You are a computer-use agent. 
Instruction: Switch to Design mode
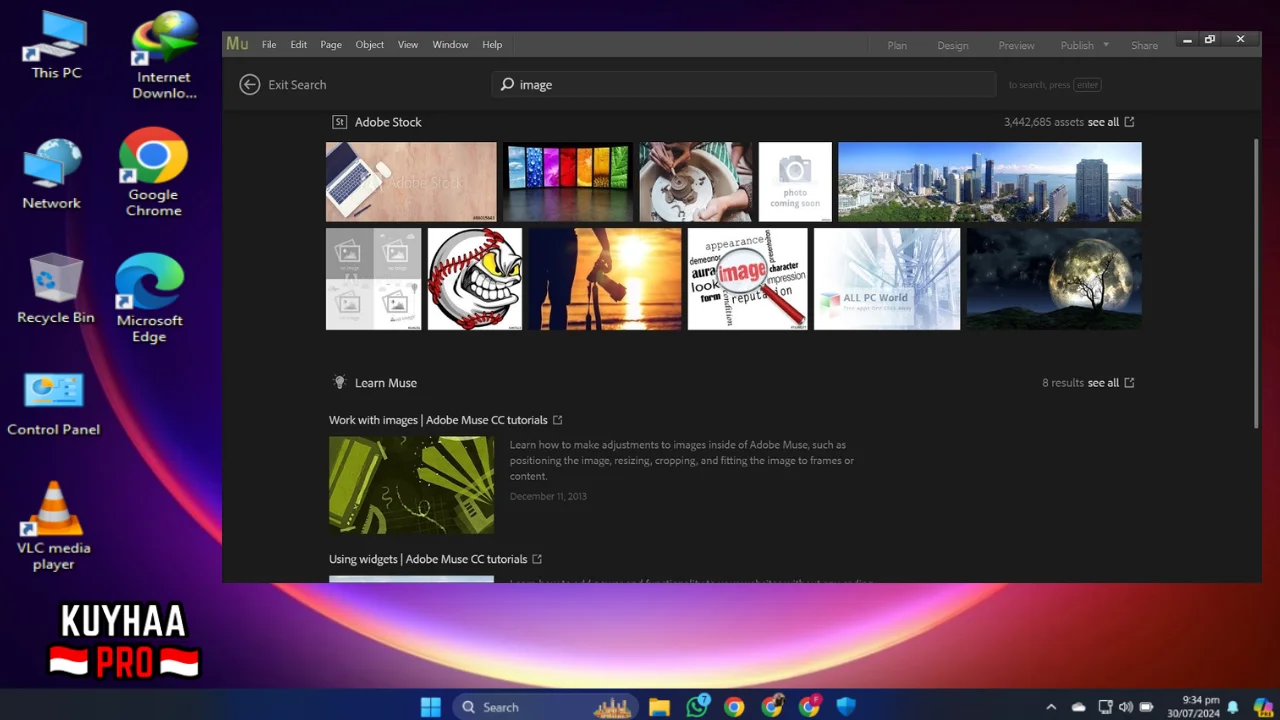952,46
